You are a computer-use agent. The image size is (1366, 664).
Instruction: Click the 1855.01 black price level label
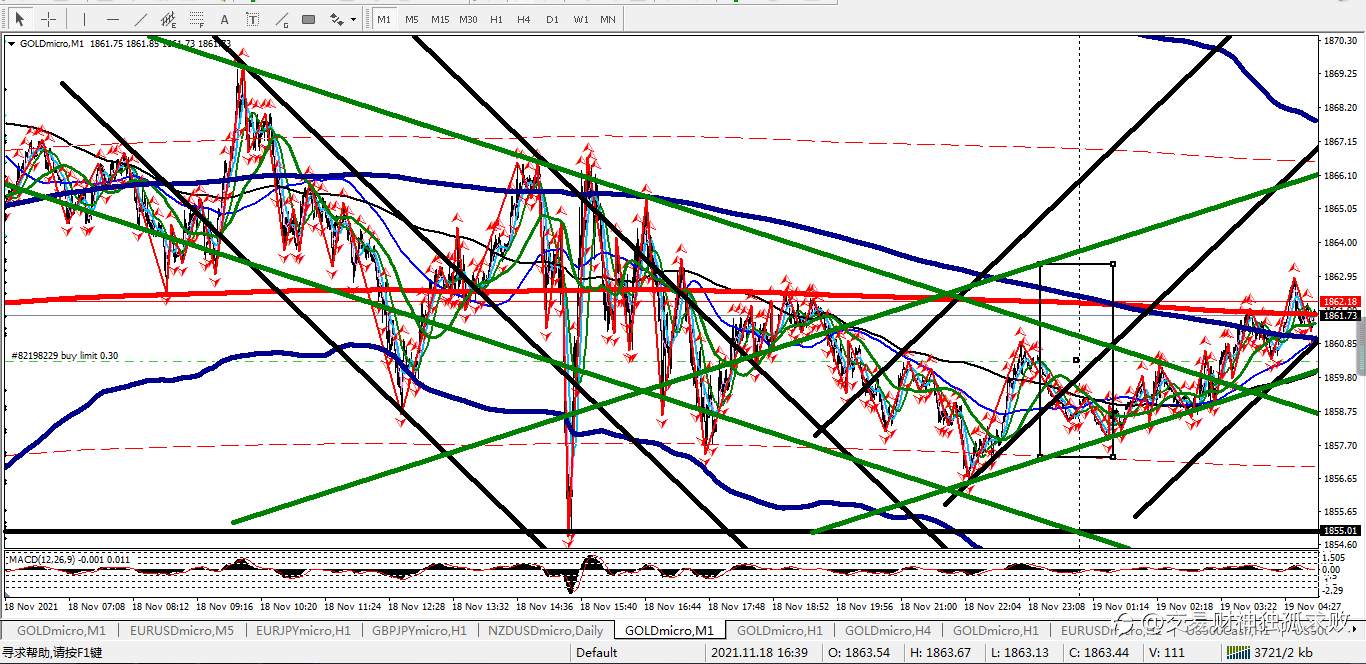[1340, 531]
